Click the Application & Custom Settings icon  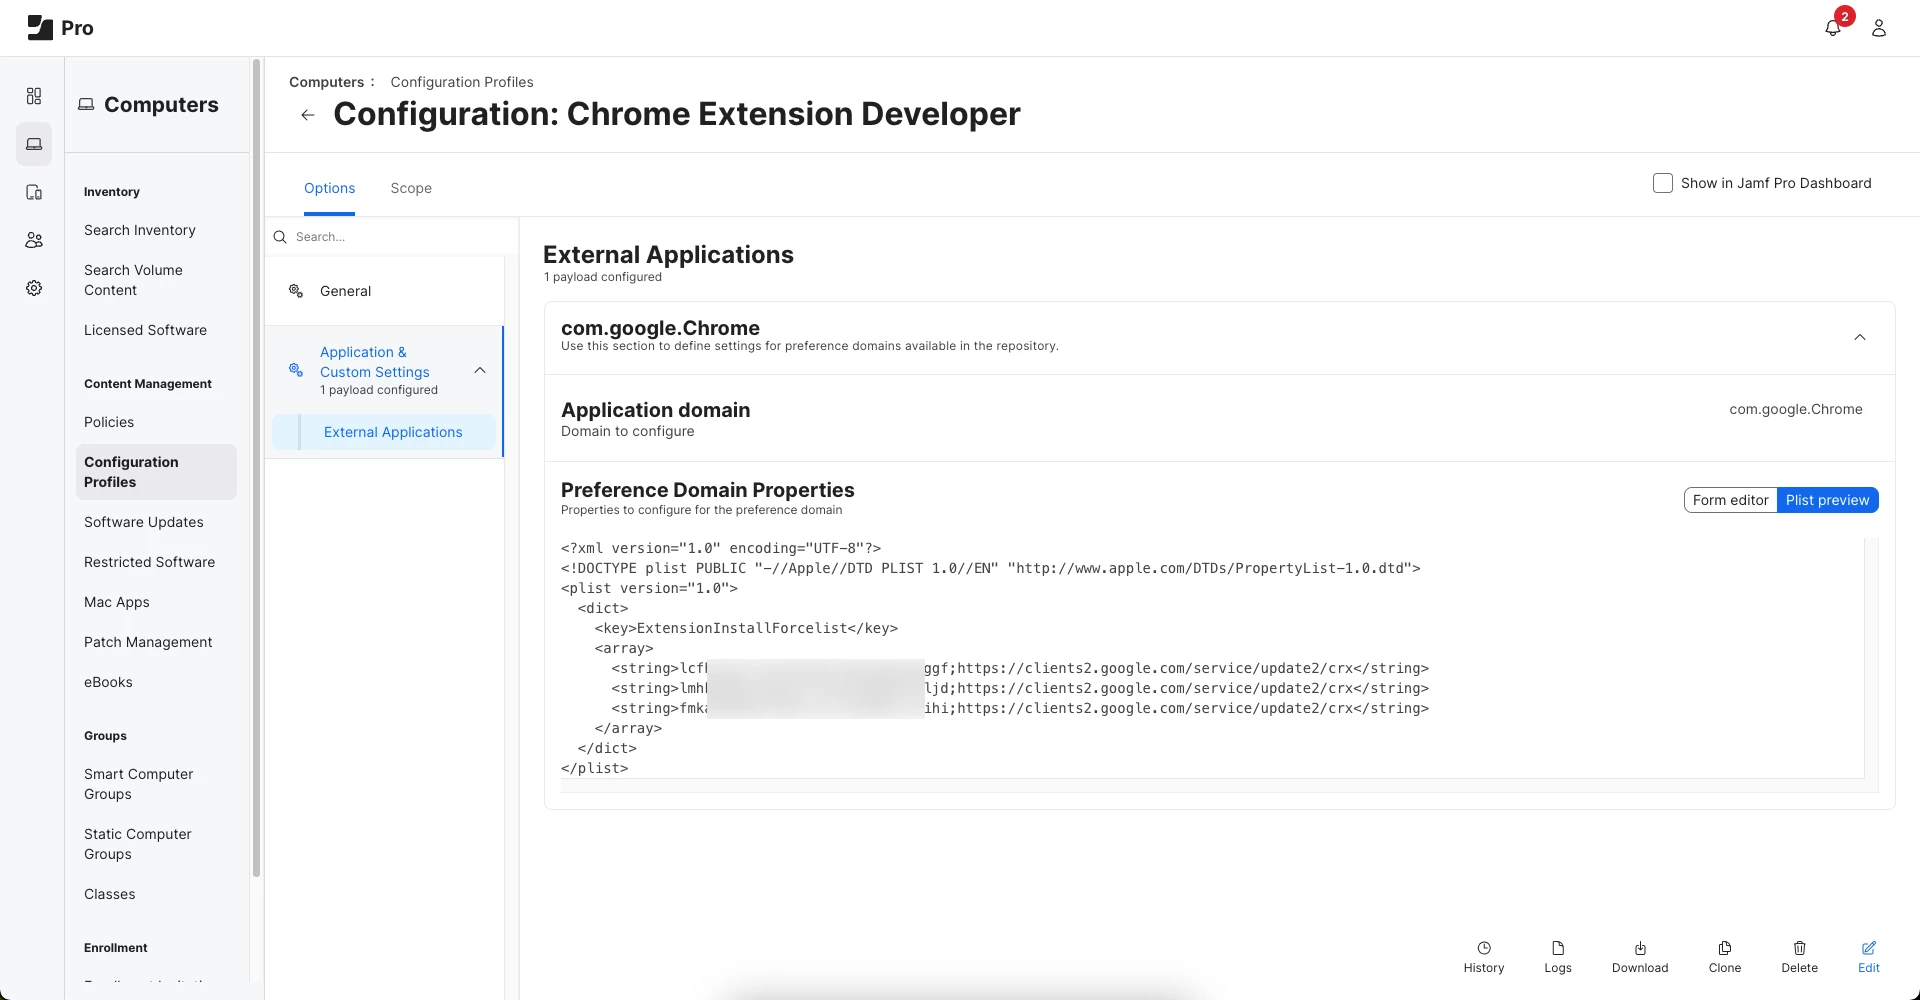[x=296, y=370]
